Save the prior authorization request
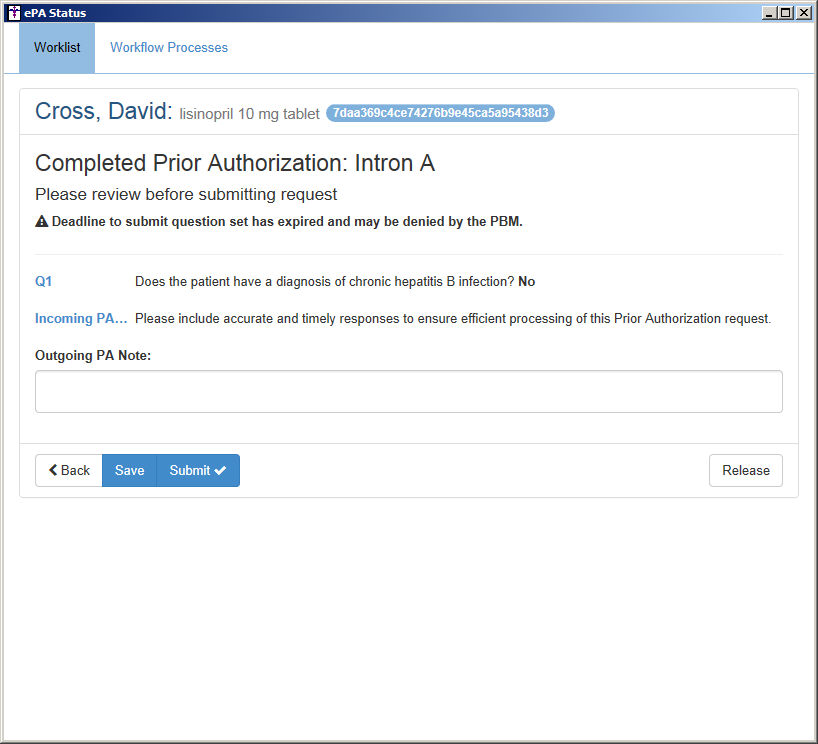This screenshot has width=818, height=744. pos(129,471)
